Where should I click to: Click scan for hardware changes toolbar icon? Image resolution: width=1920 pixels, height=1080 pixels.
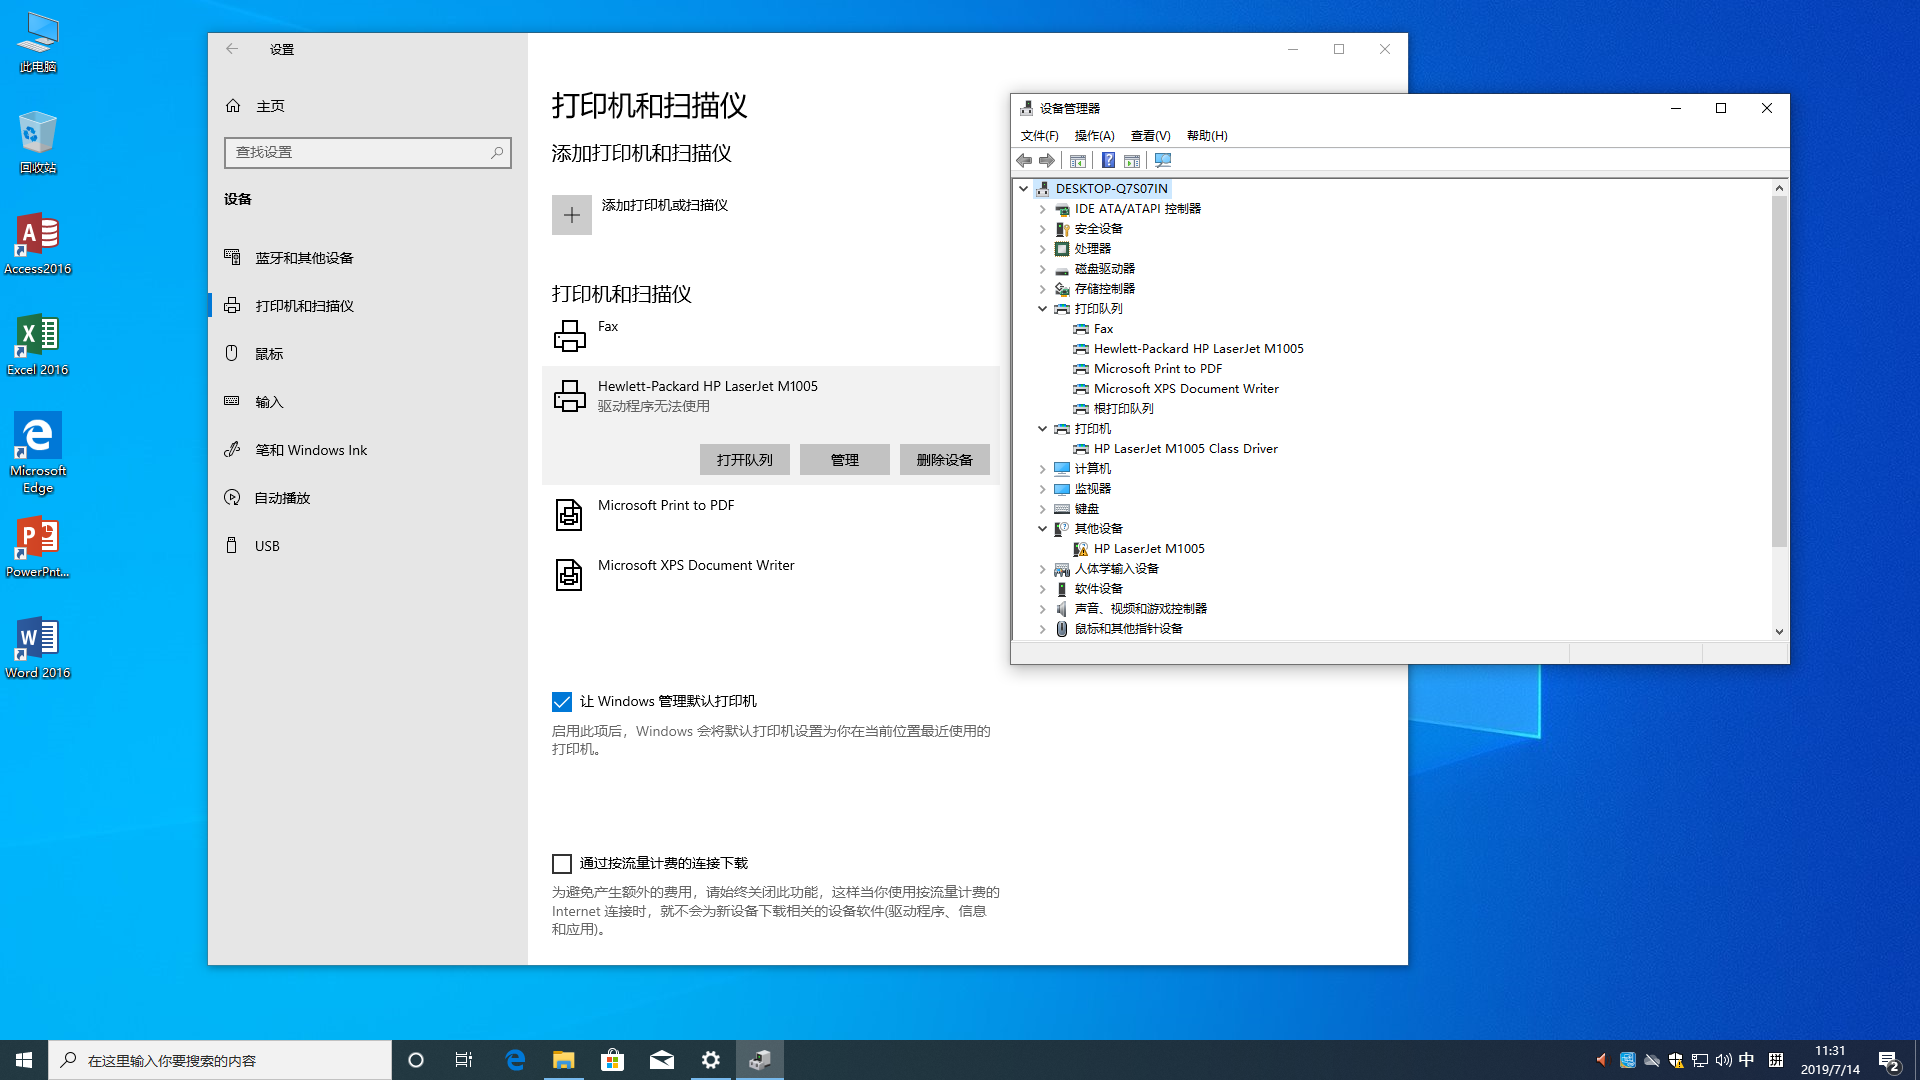point(1163,160)
